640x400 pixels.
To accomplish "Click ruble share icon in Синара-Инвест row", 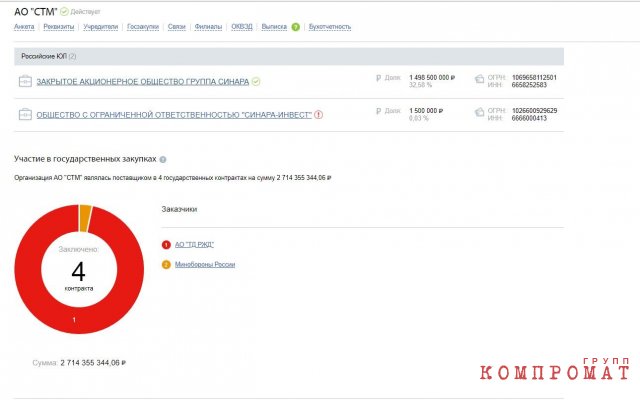I will (378, 111).
